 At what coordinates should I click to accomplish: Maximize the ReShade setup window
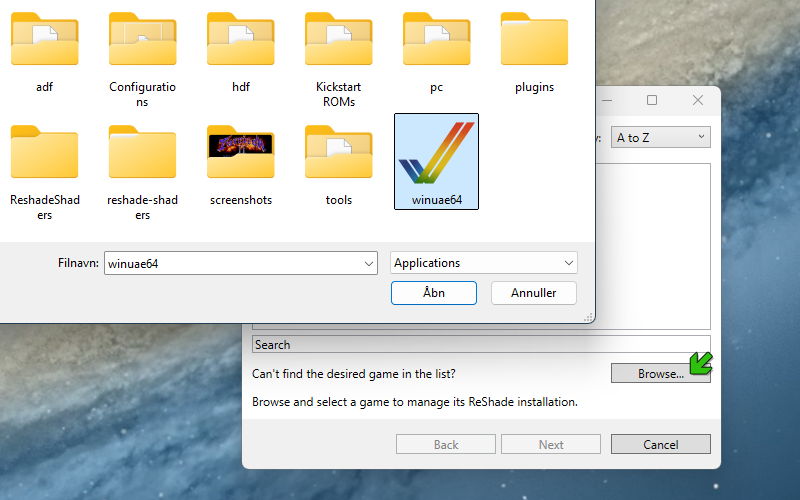[652, 100]
